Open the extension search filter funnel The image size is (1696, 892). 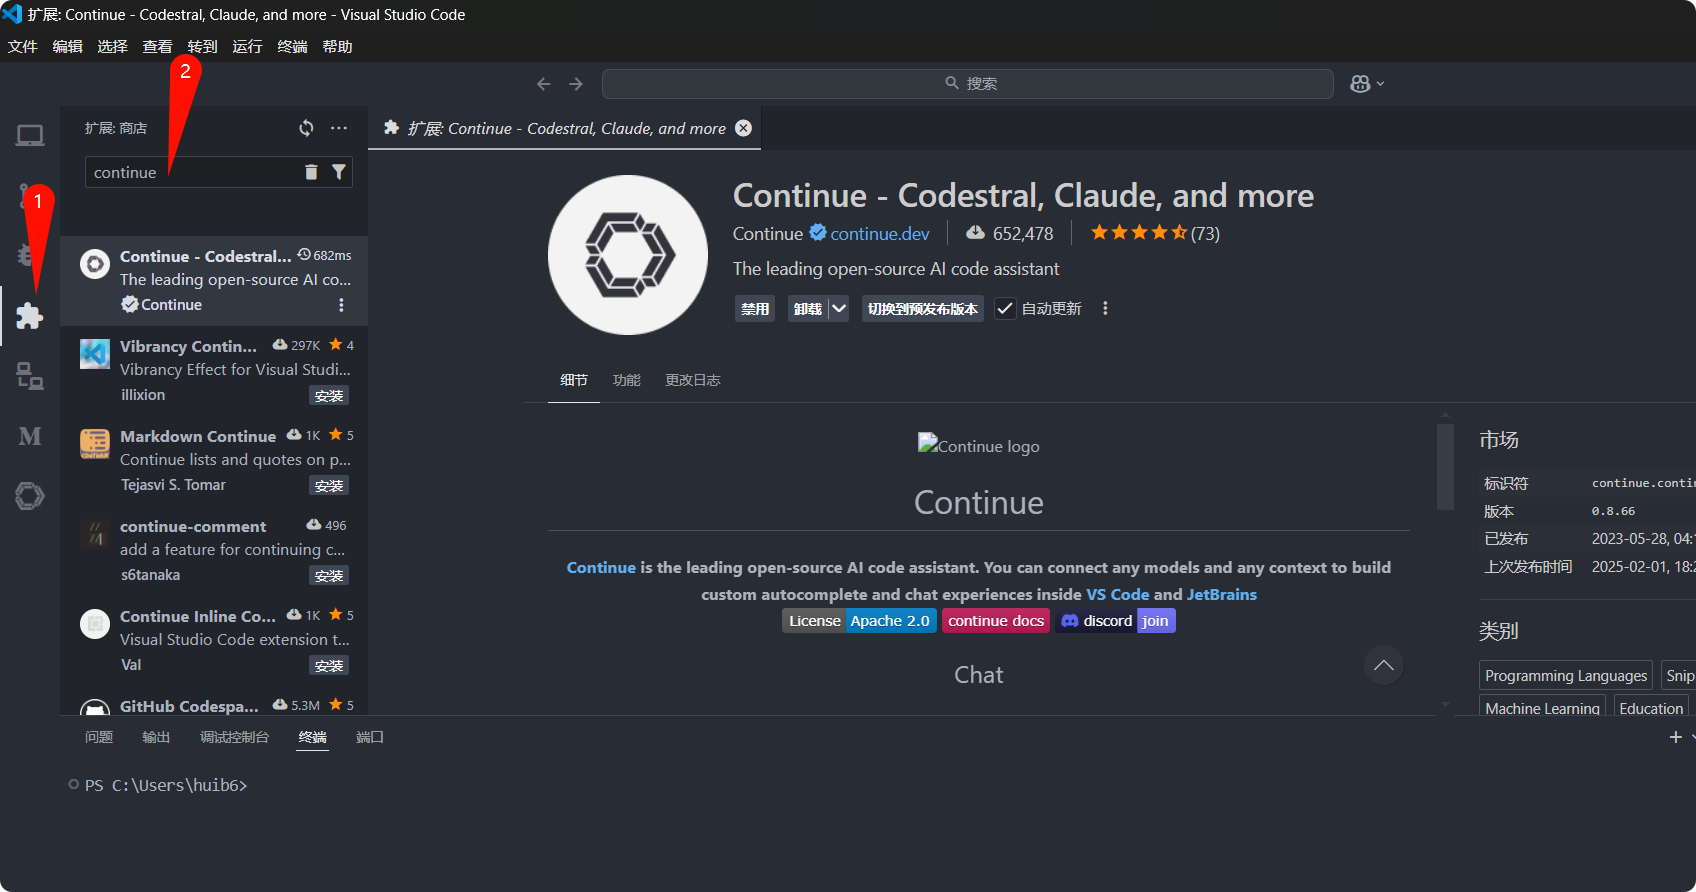click(x=339, y=172)
